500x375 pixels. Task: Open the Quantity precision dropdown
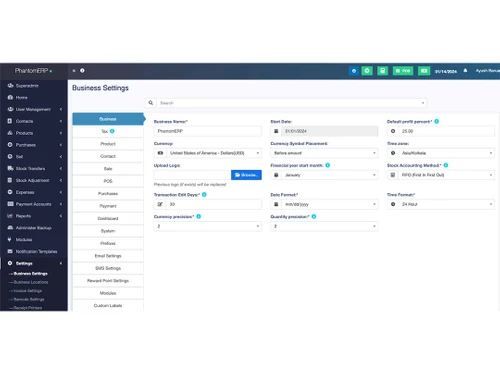[324, 226]
